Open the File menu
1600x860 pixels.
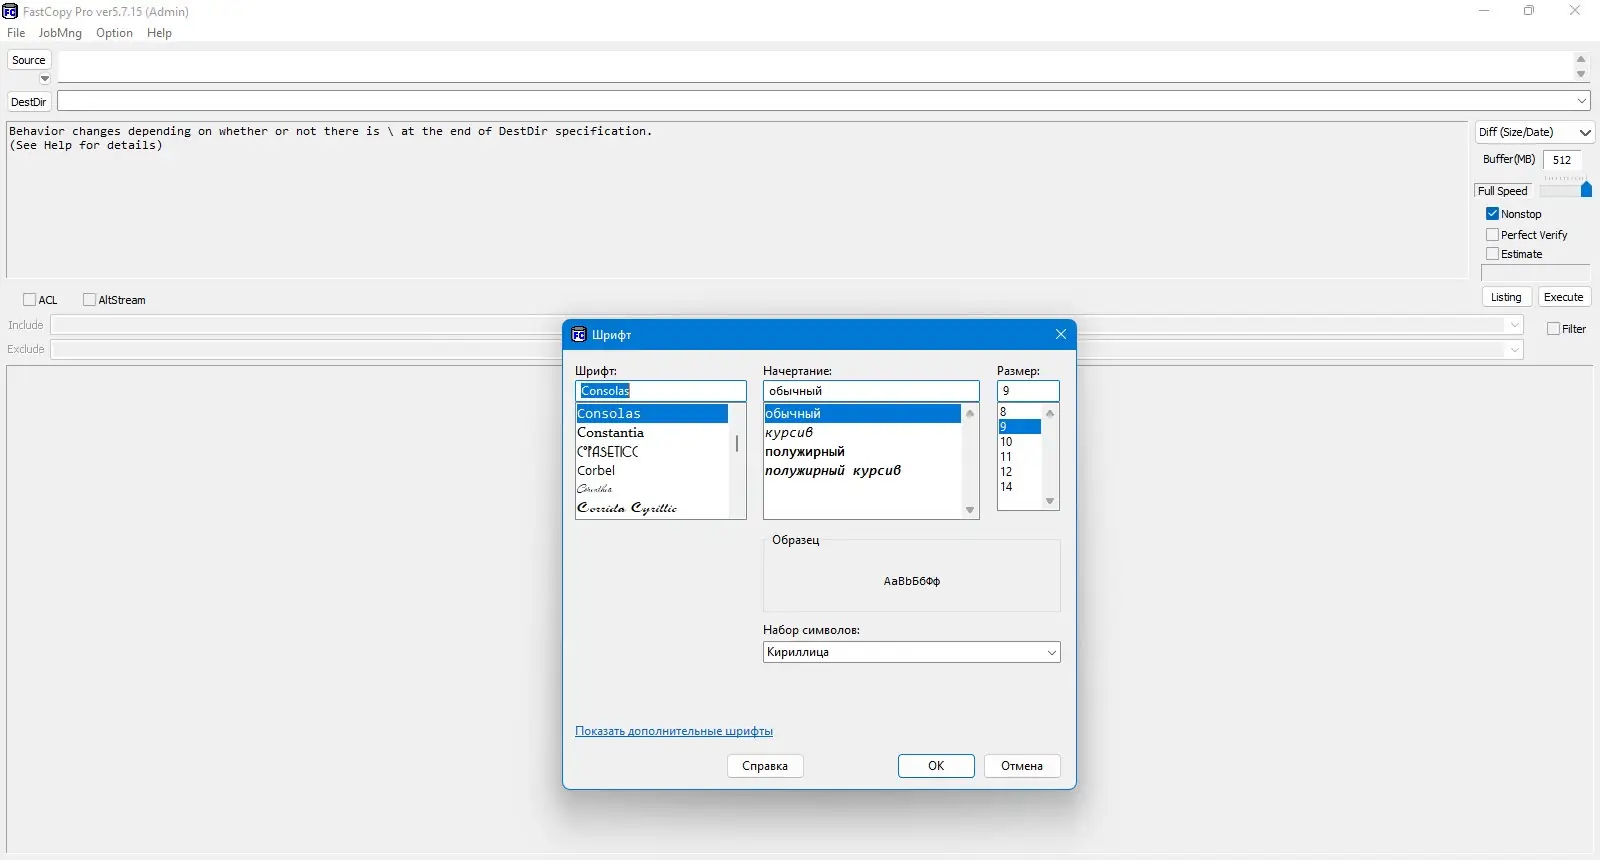[16, 33]
